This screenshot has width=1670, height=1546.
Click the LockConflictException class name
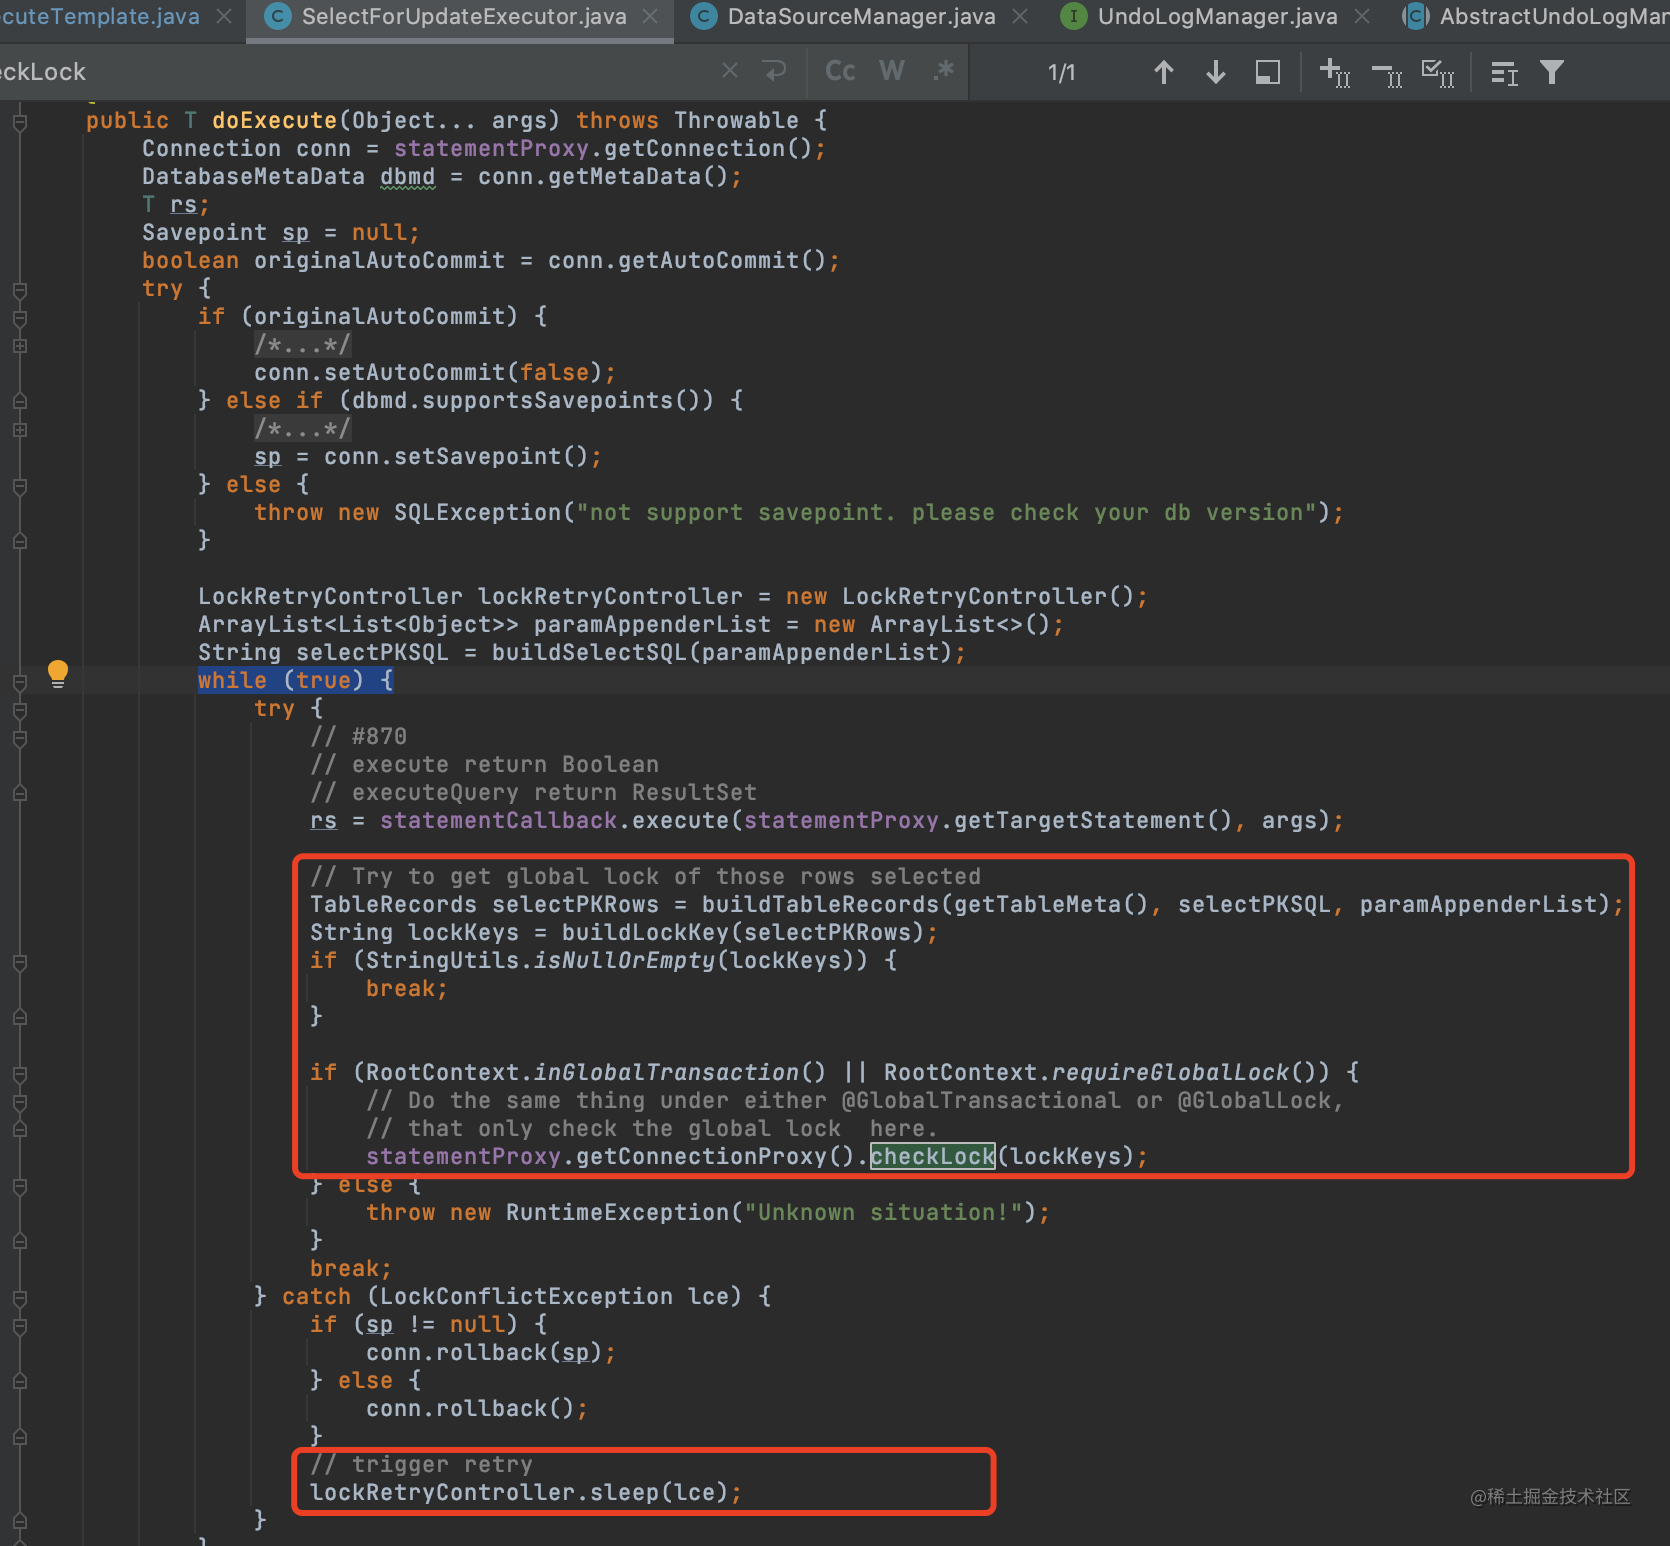click(x=526, y=1296)
